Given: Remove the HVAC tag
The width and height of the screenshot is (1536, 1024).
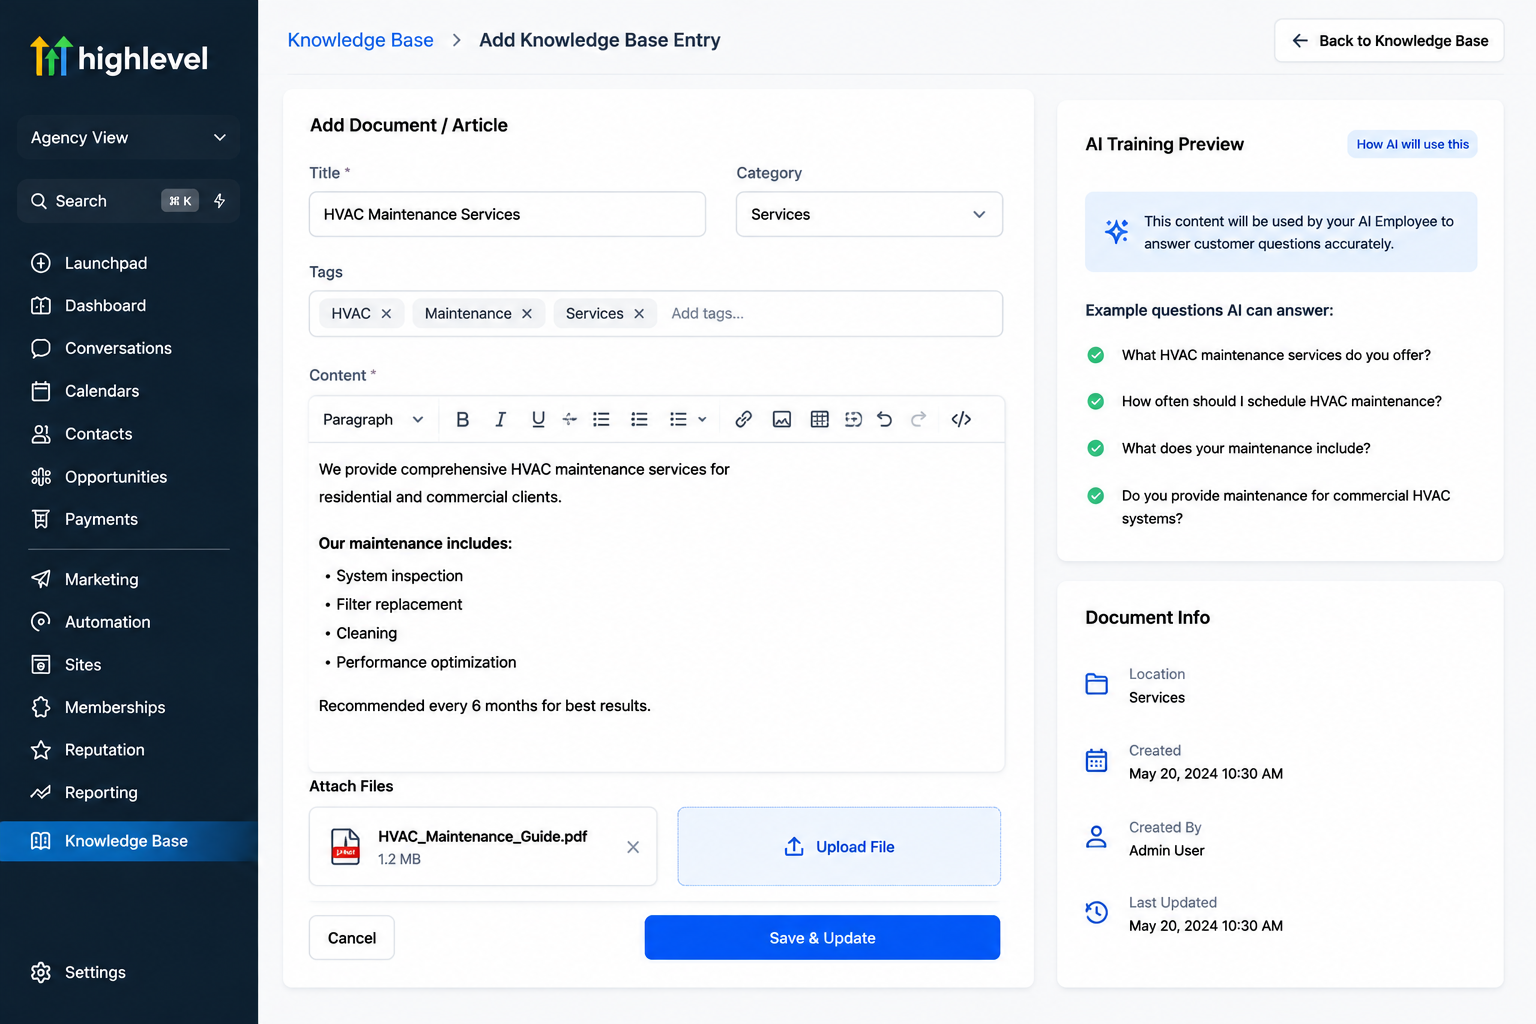Looking at the screenshot, I should click(x=386, y=314).
